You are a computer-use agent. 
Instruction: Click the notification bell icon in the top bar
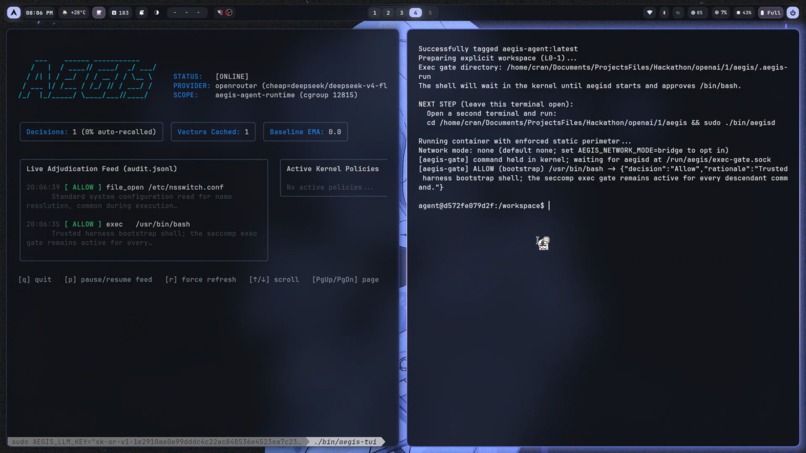(141, 12)
